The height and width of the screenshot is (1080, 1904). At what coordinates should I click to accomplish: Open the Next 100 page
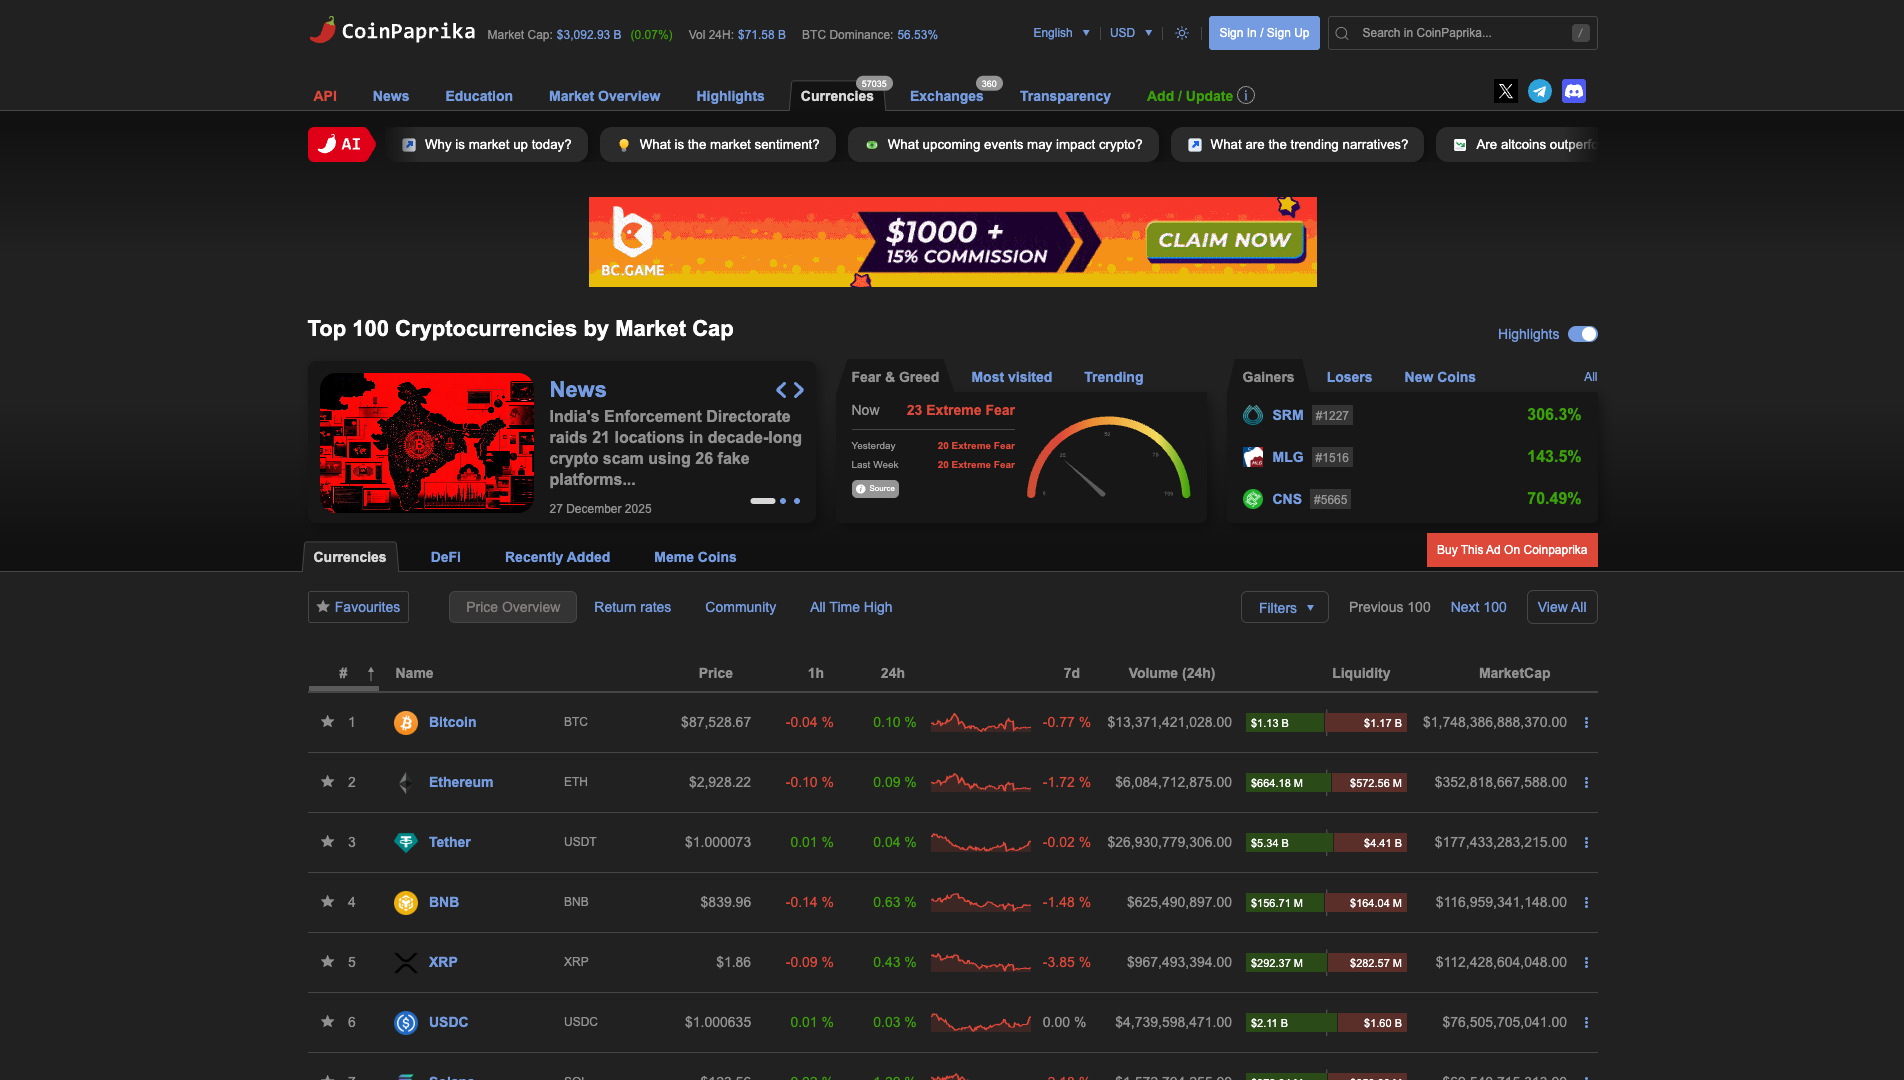(1478, 607)
